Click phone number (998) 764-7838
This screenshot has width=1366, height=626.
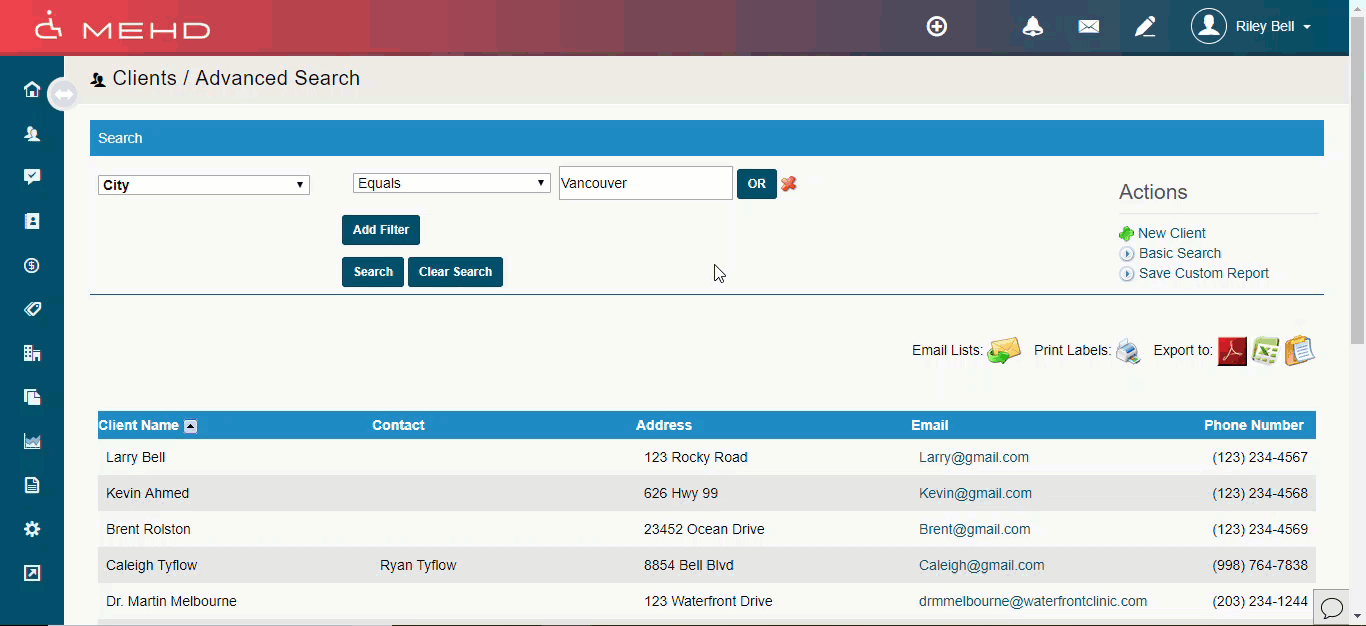1260,565
